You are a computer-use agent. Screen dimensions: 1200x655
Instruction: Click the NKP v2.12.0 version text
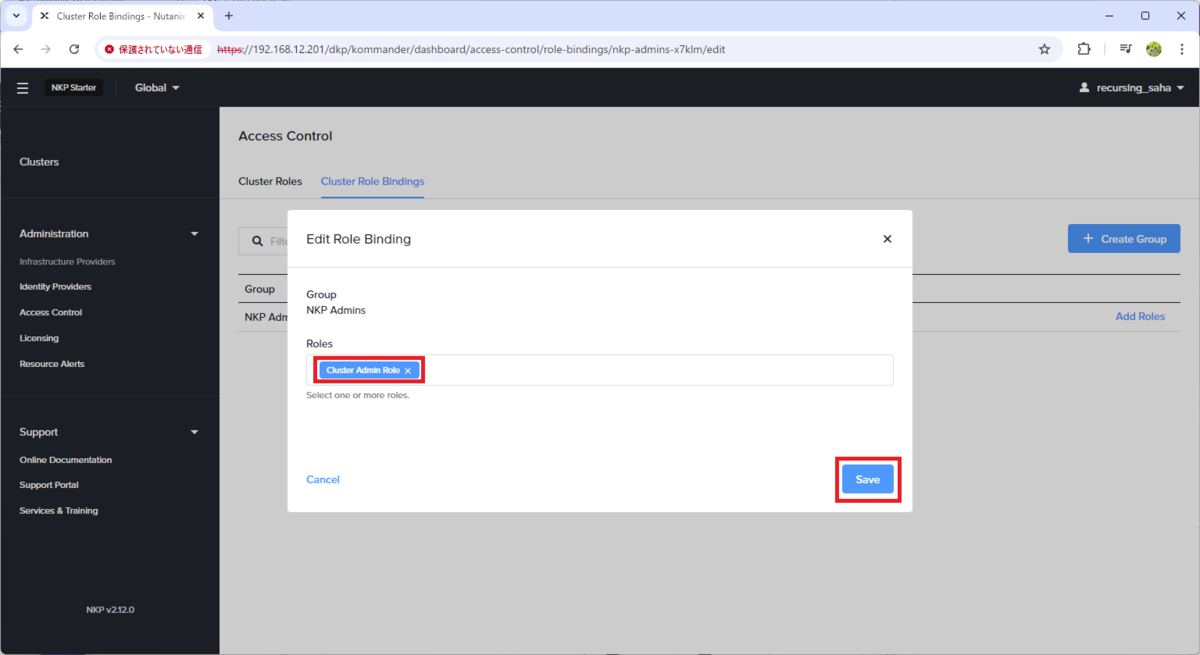(x=110, y=610)
